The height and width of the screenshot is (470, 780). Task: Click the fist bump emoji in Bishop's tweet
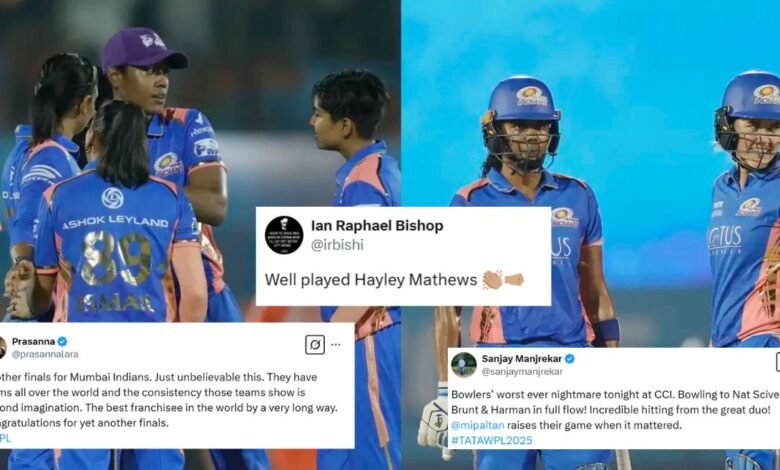pos(514,280)
